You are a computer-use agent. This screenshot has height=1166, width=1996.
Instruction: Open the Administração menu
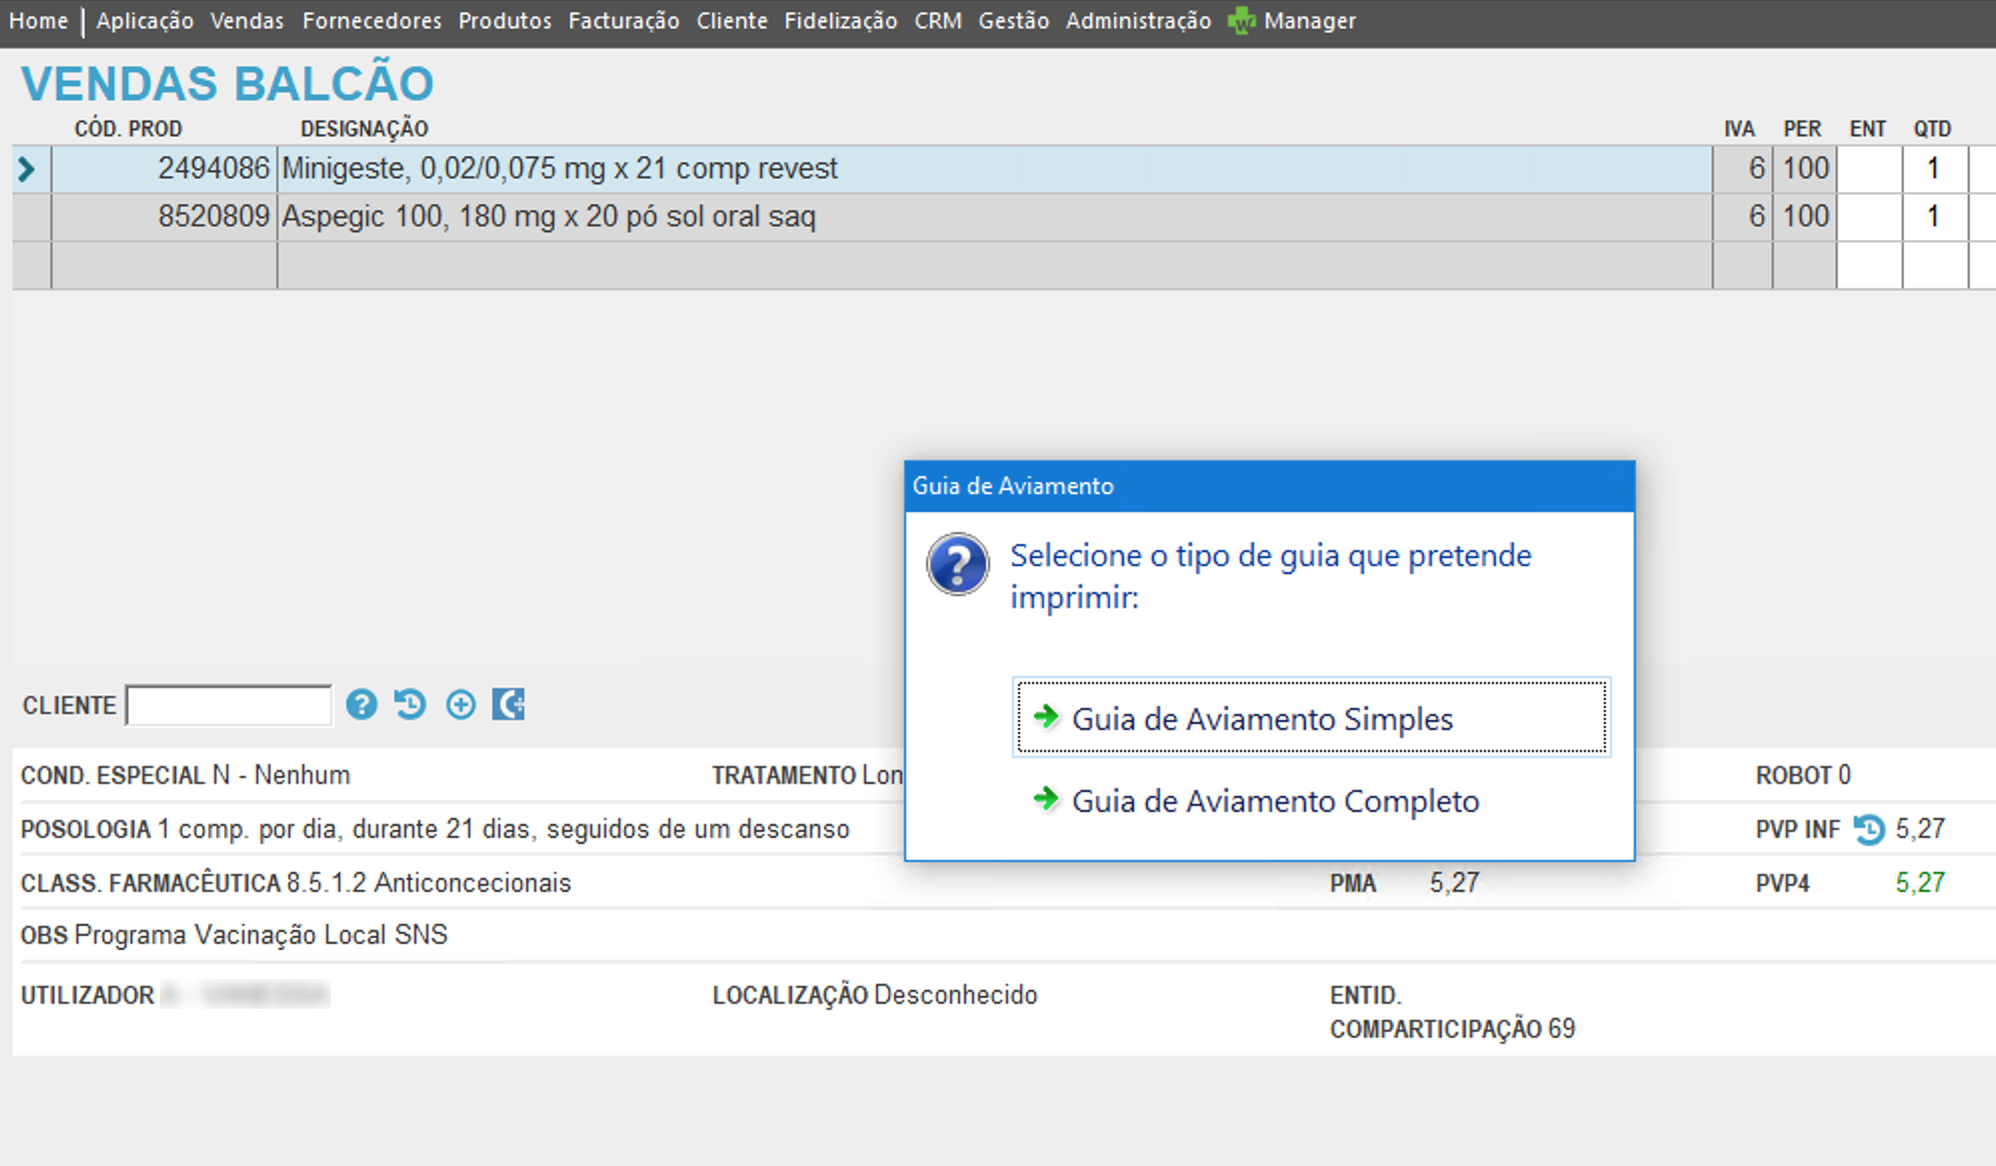pyautogui.click(x=1137, y=21)
